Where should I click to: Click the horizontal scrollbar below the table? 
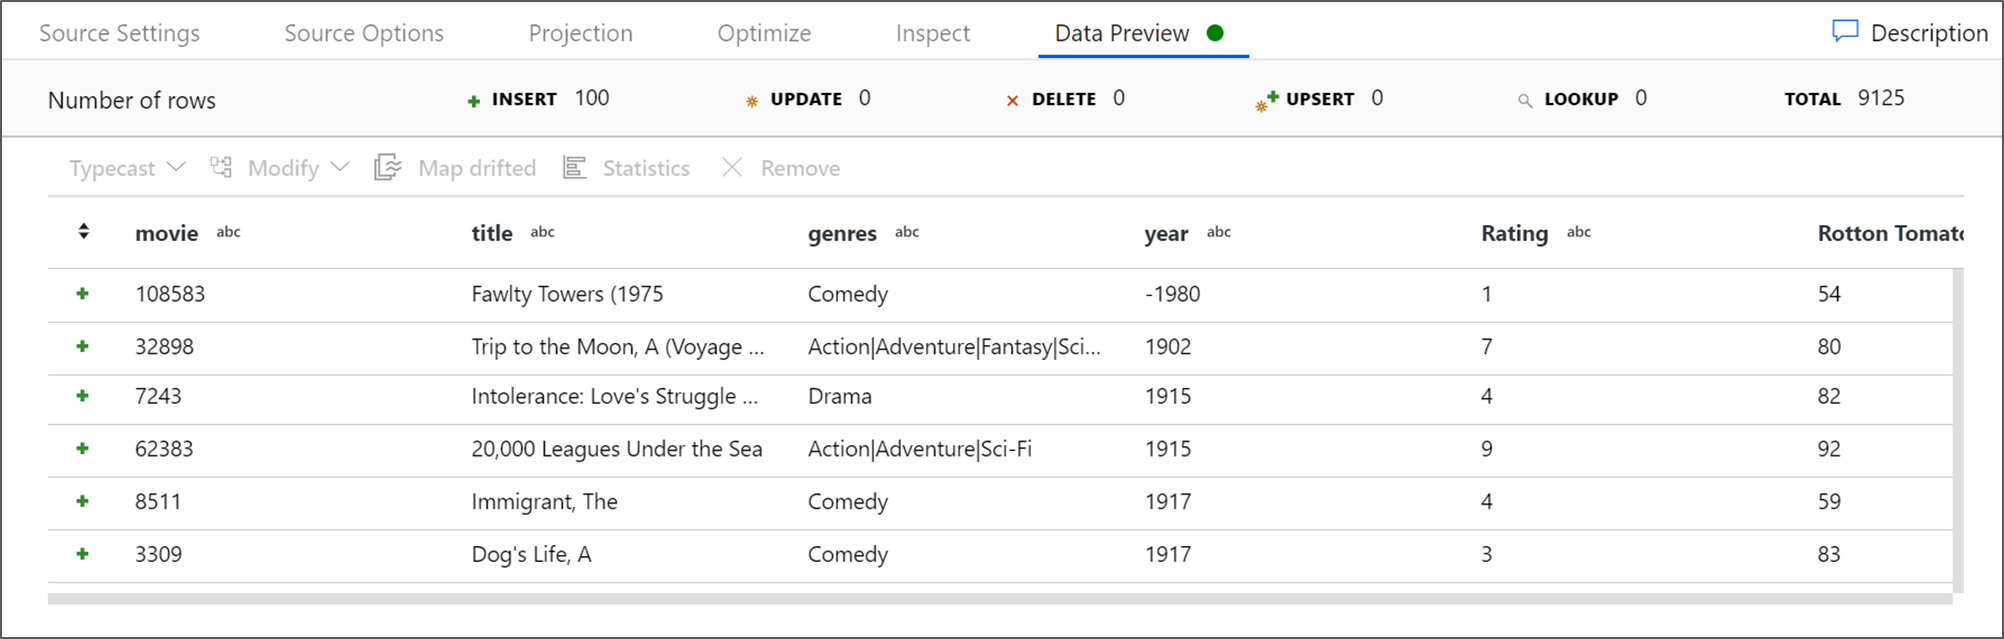click(1000, 599)
